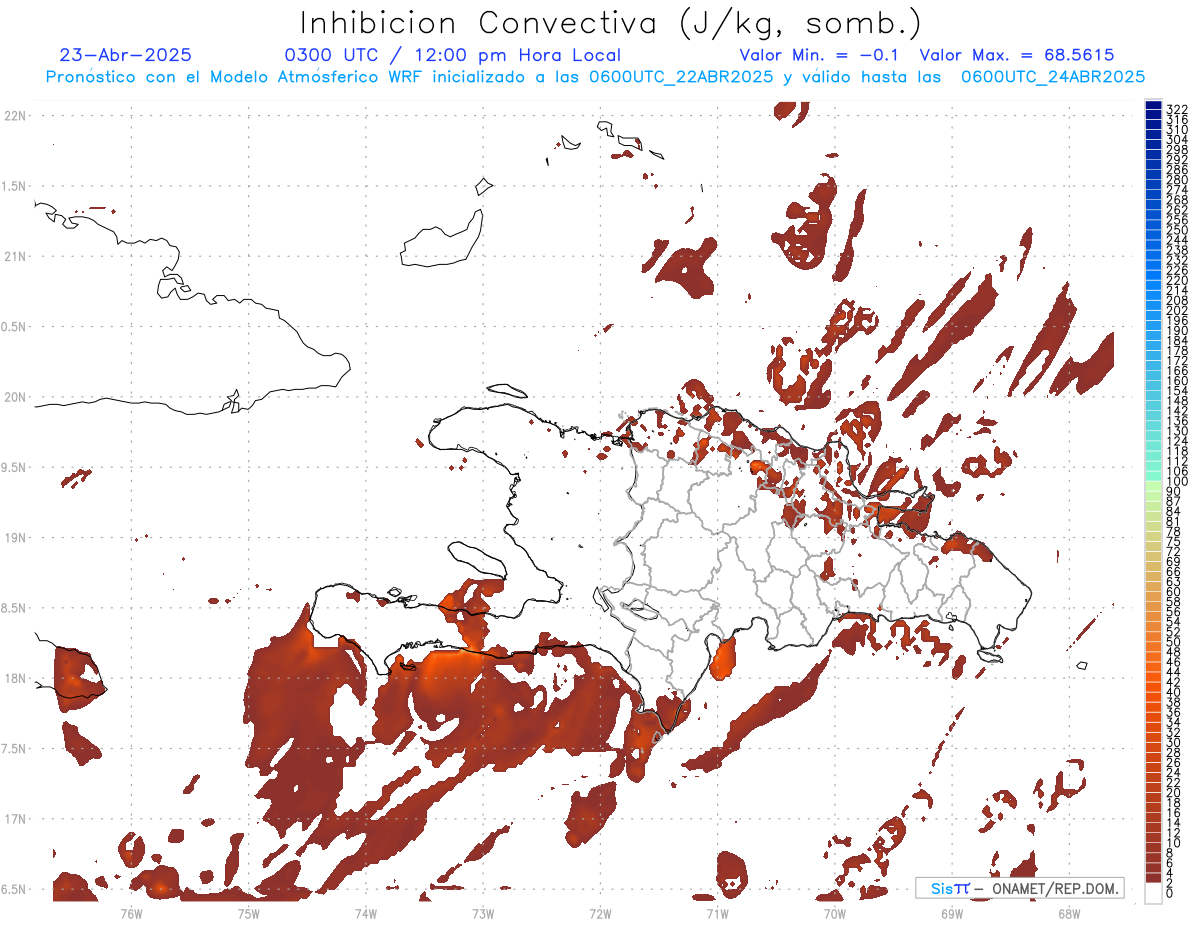Click the 21N latitude label

(x=15, y=256)
